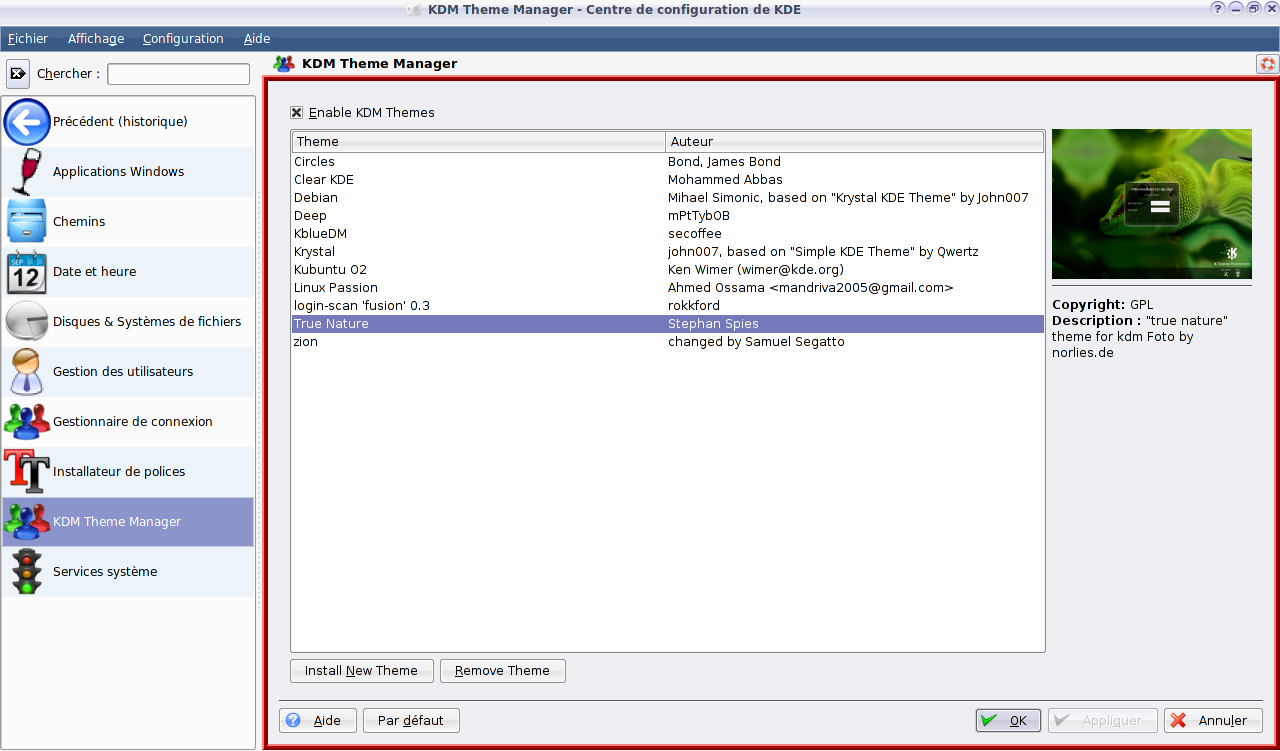Select the Disques & Systèmes de fichiers drive icon

(27, 322)
